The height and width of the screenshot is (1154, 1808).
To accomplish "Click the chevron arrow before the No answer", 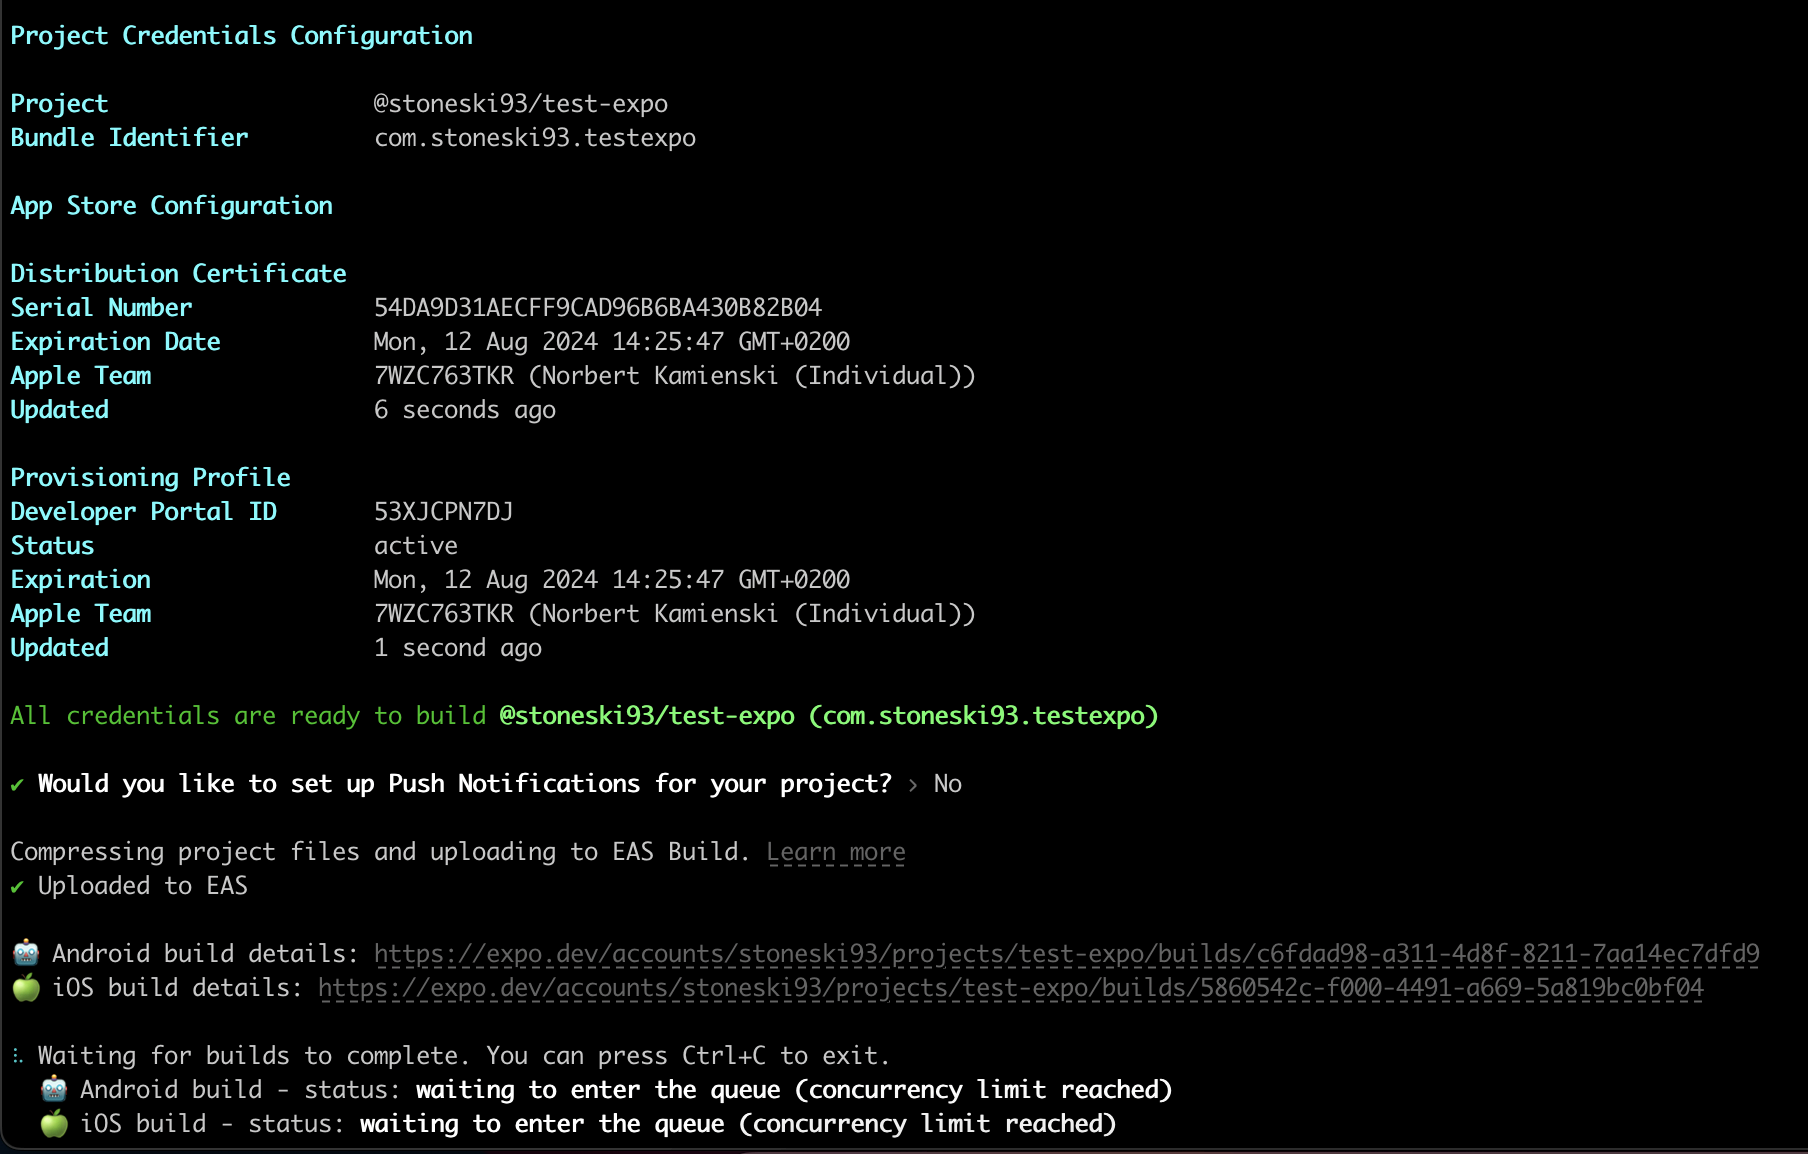I will tap(913, 785).
